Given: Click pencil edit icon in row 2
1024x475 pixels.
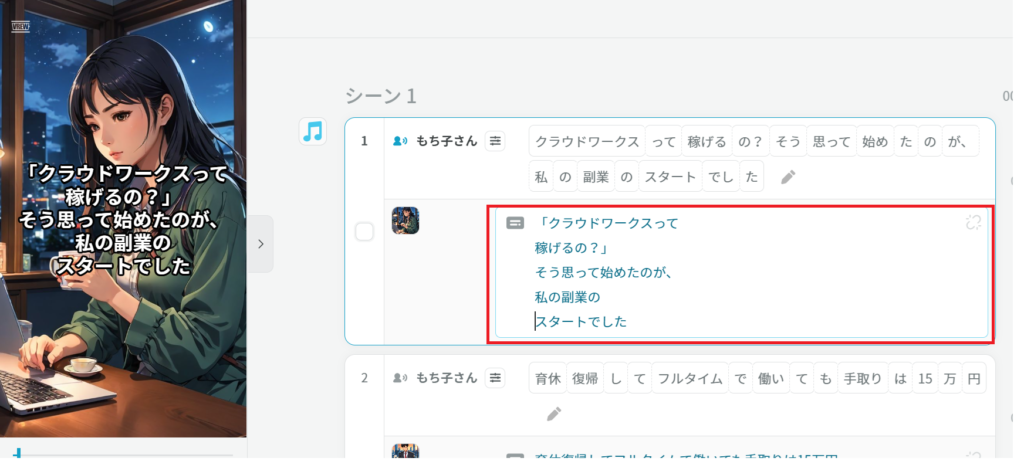Looking at the screenshot, I should [554, 414].
